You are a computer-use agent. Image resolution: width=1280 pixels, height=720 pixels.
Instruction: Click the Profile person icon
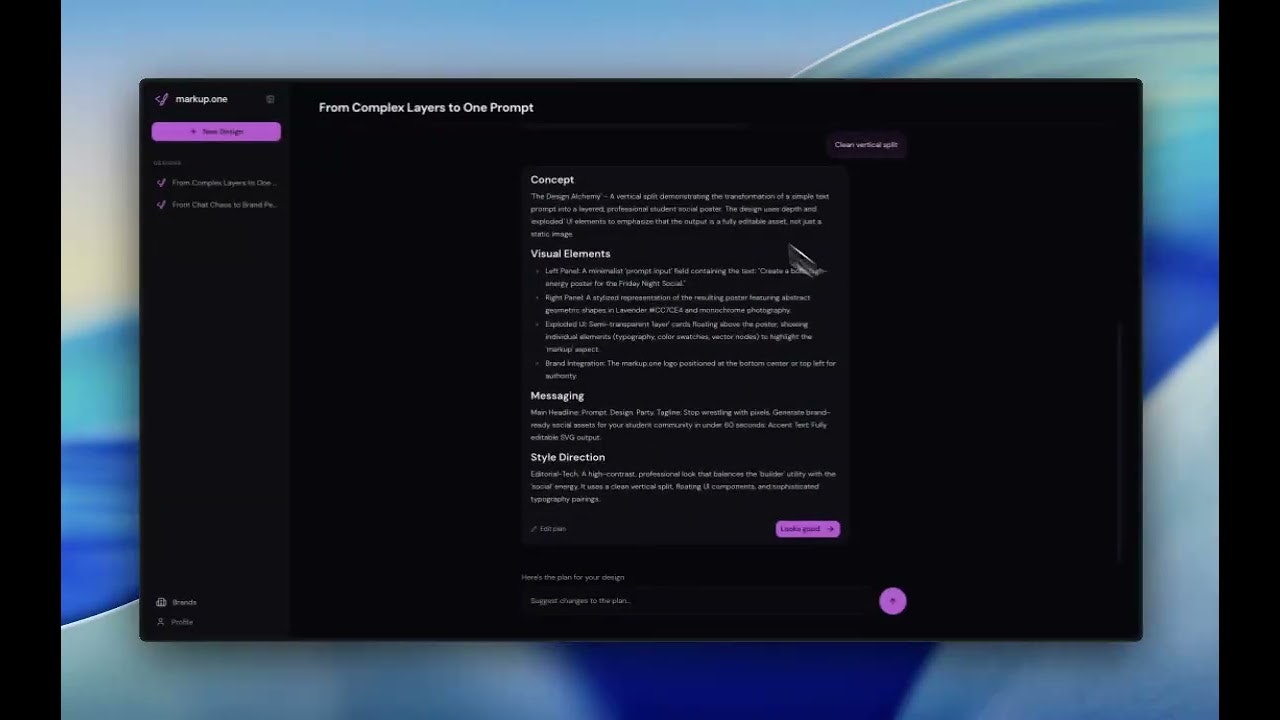161,622
